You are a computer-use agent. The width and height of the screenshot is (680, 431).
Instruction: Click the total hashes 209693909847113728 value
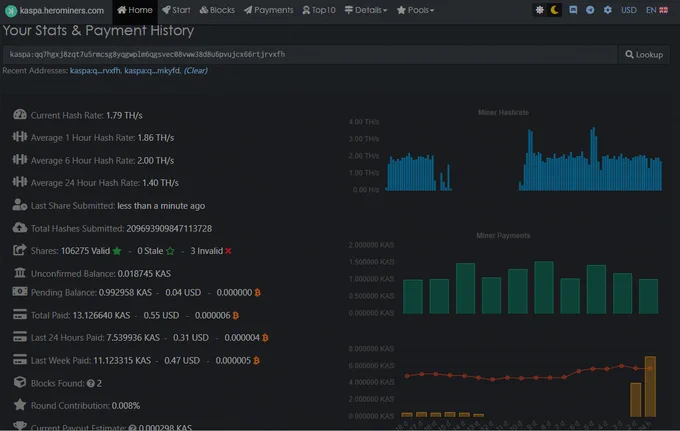tap(169, 229)
